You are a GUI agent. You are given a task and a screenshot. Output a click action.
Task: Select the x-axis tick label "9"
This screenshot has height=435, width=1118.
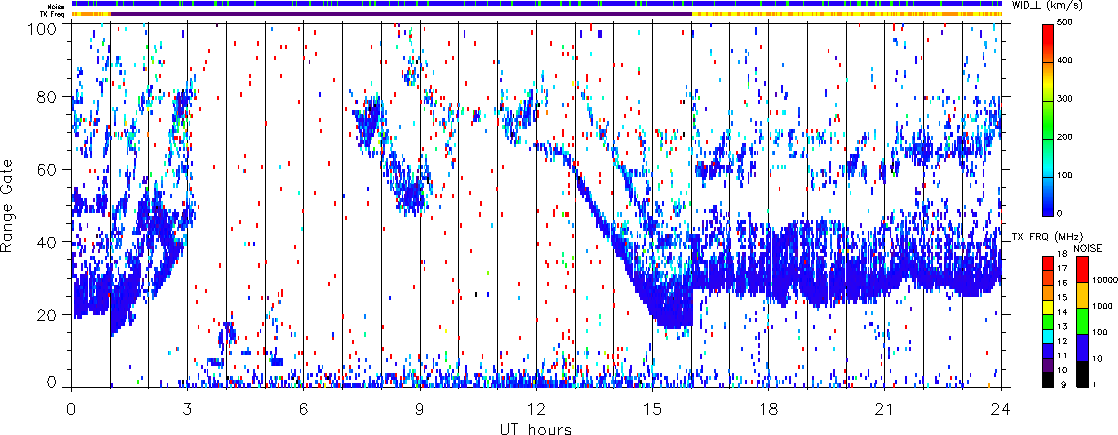[420, 409]
